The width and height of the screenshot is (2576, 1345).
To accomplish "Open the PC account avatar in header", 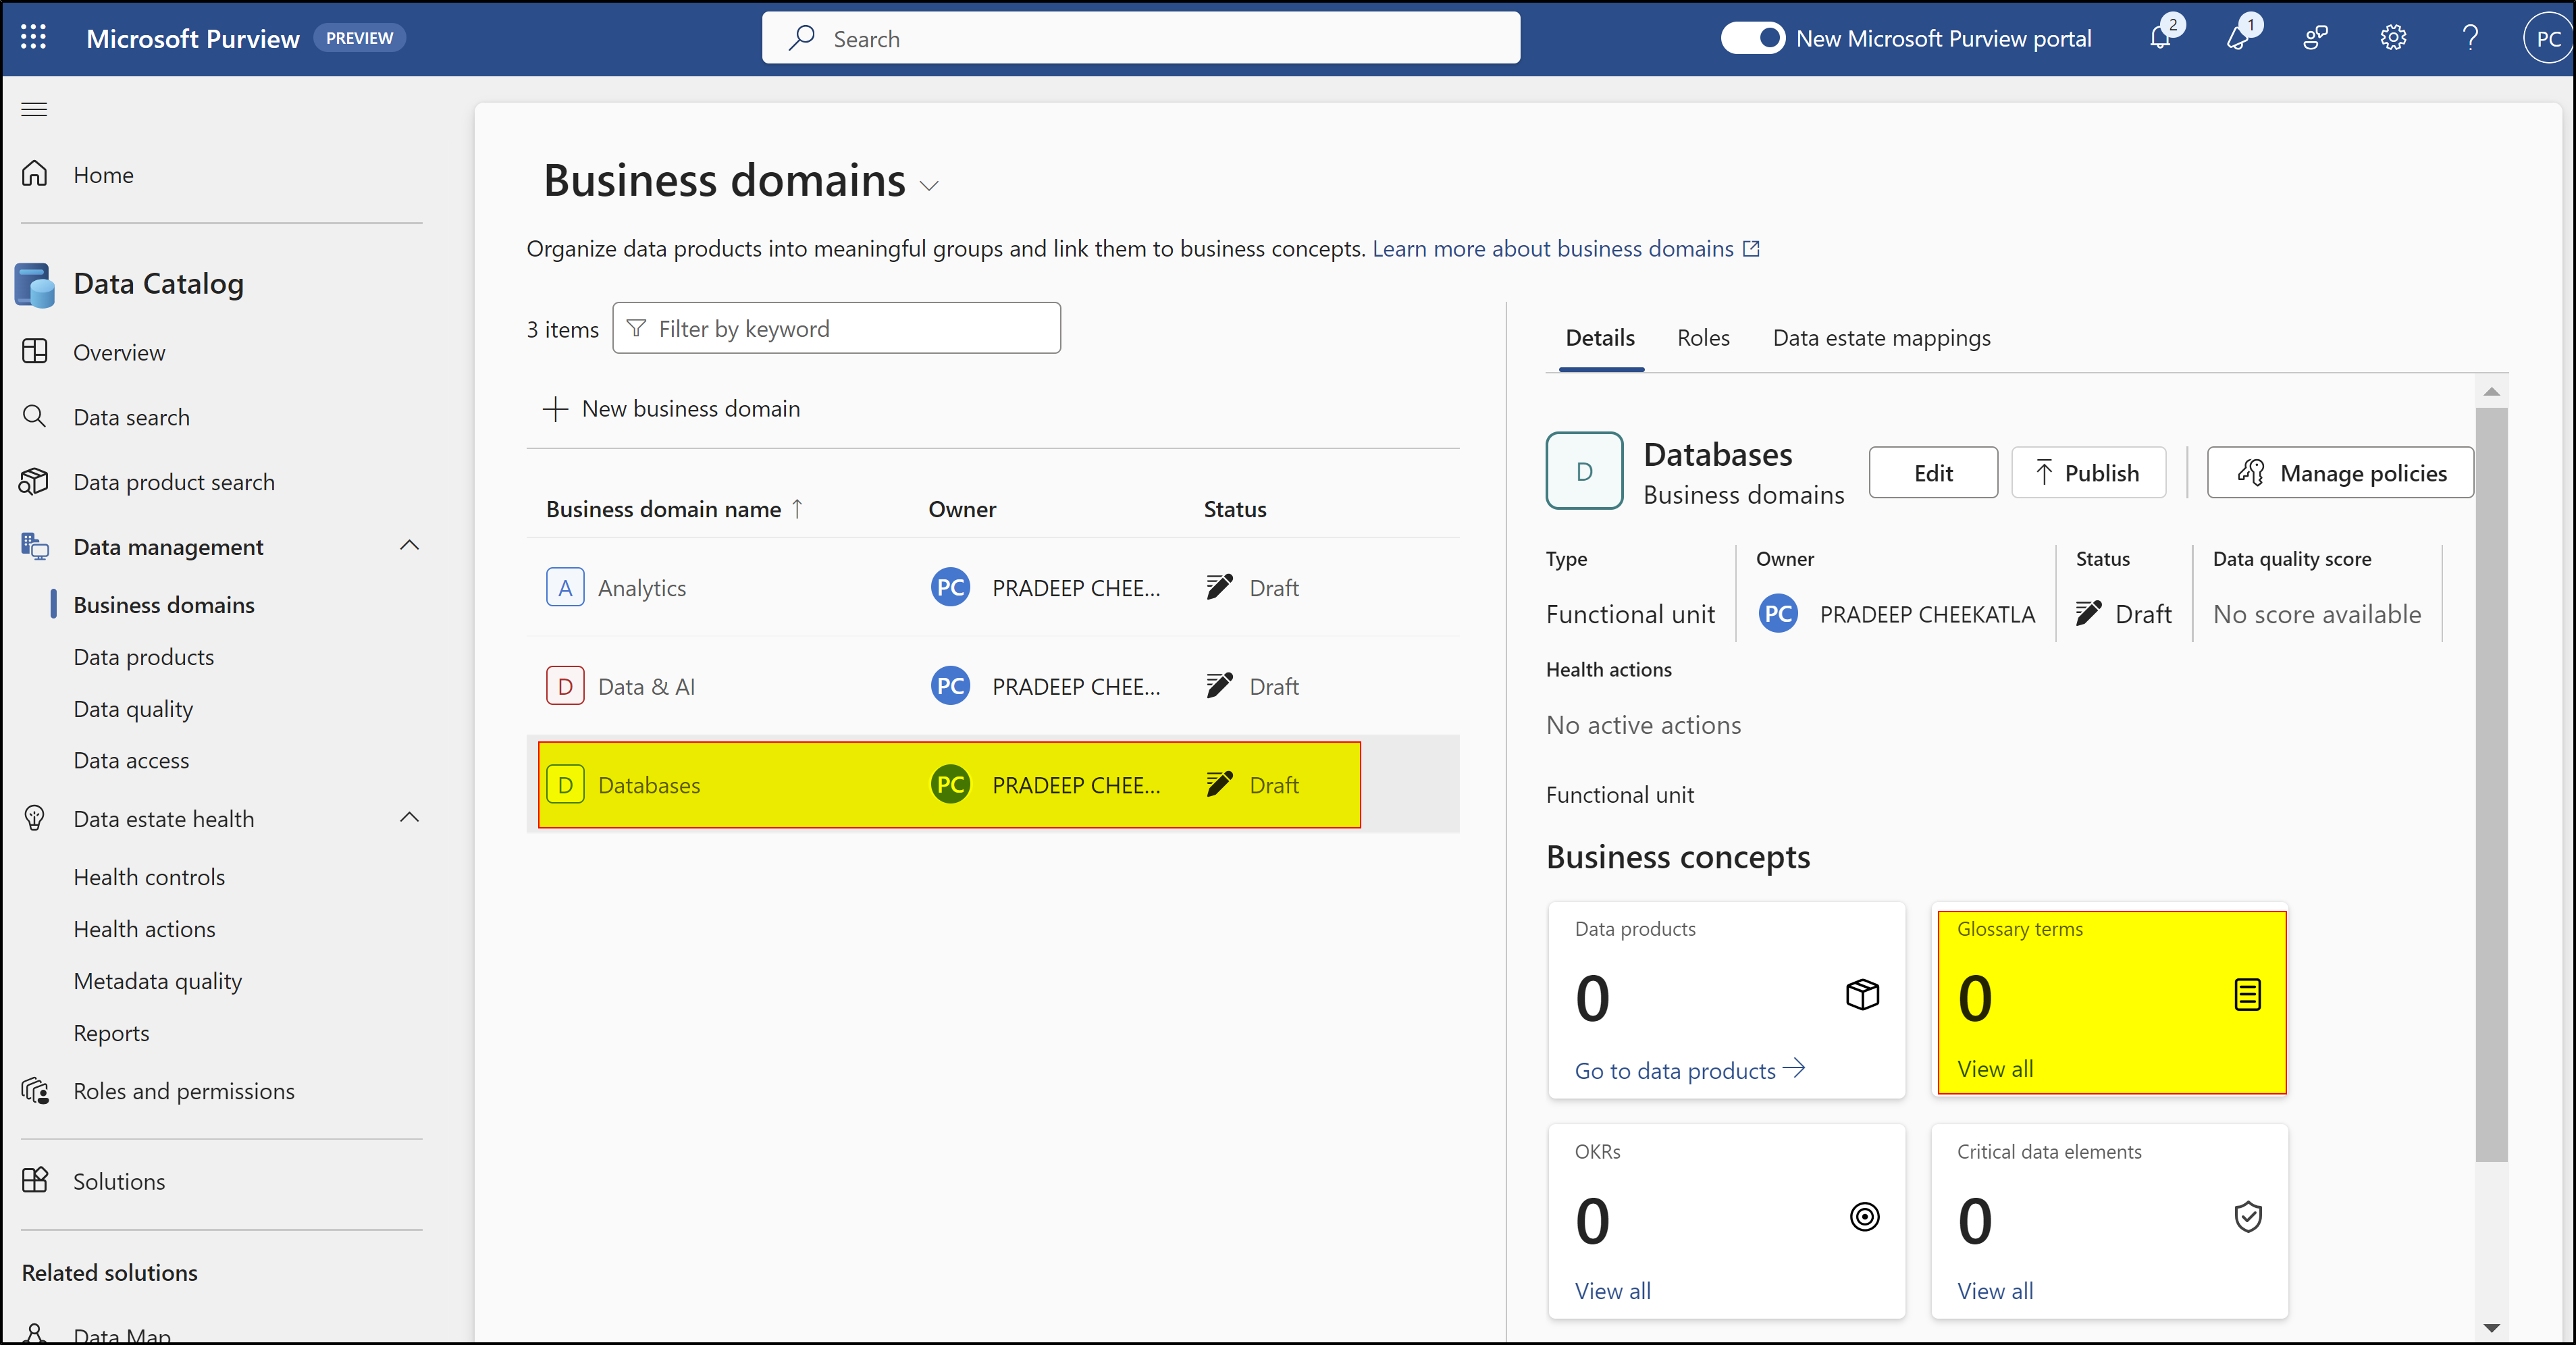I will 2548,38.
